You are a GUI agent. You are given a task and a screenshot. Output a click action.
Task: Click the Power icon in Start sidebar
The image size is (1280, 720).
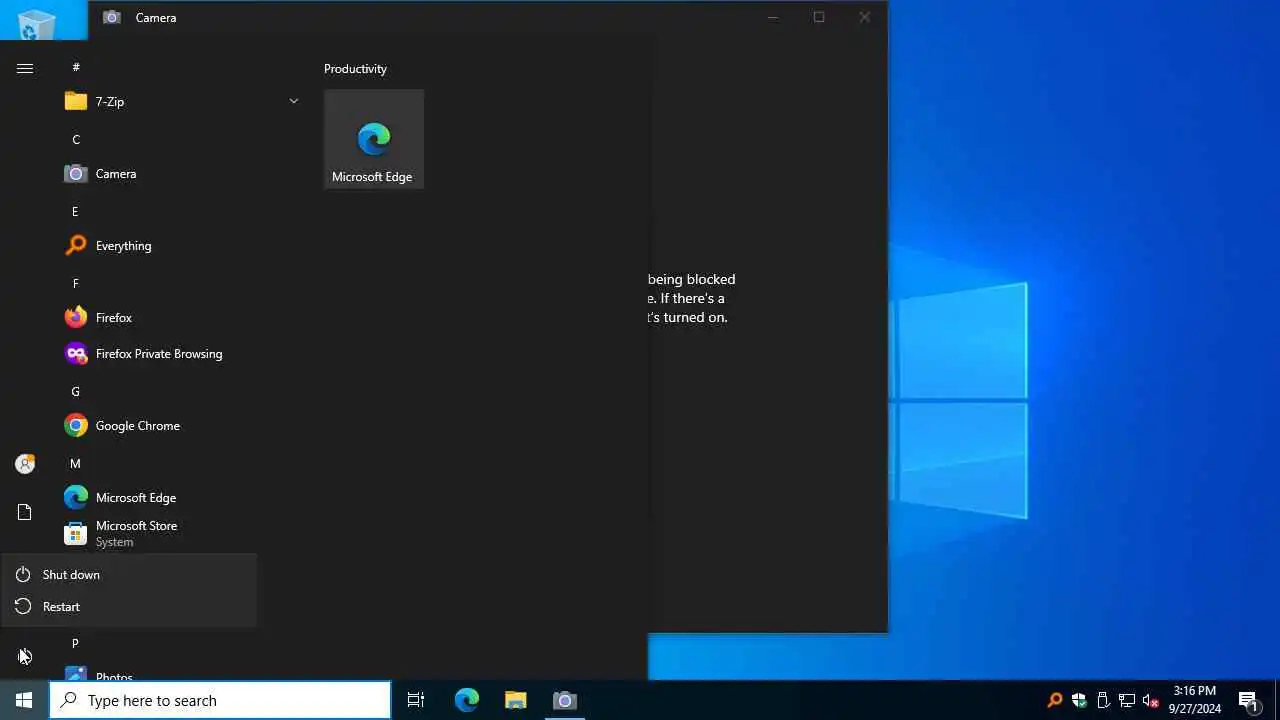pos(25,656)
